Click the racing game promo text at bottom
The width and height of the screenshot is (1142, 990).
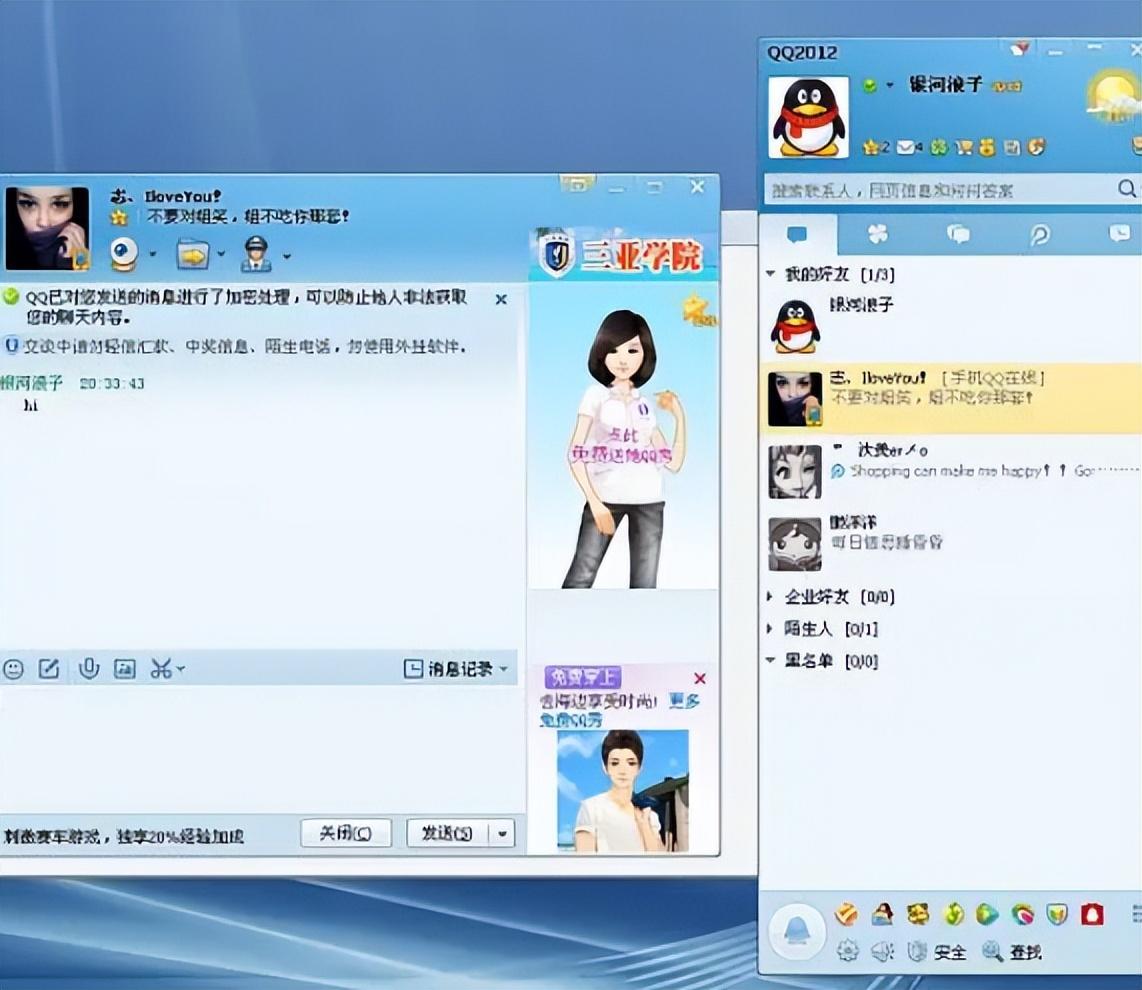pyautogui.click(x=123, y=836)
